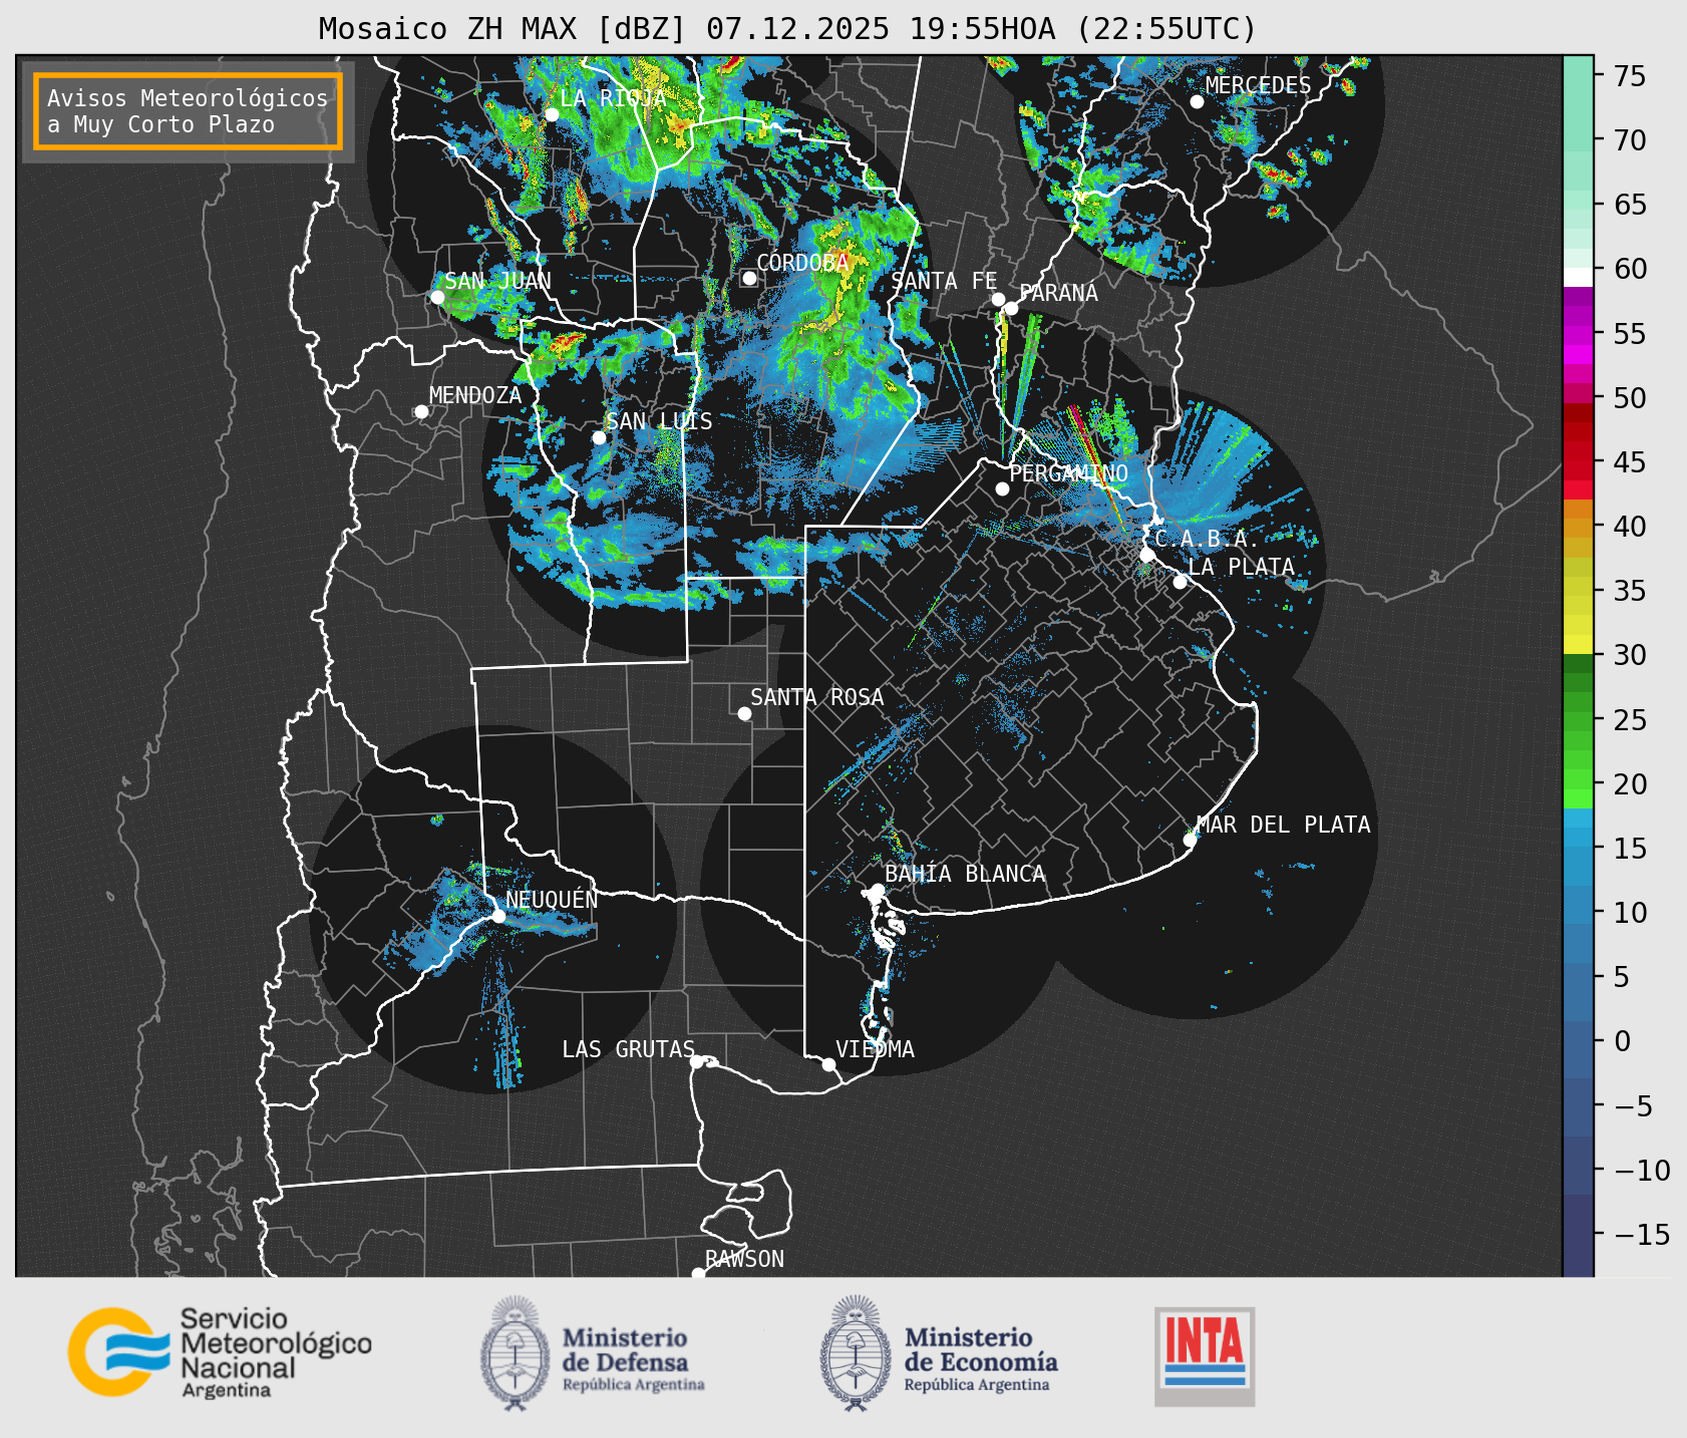Click the 'Argentina' text under Servicio Meteorológico Nacional
1687x1438 pixels.
pyautogui.click(x=226, y=1391)
